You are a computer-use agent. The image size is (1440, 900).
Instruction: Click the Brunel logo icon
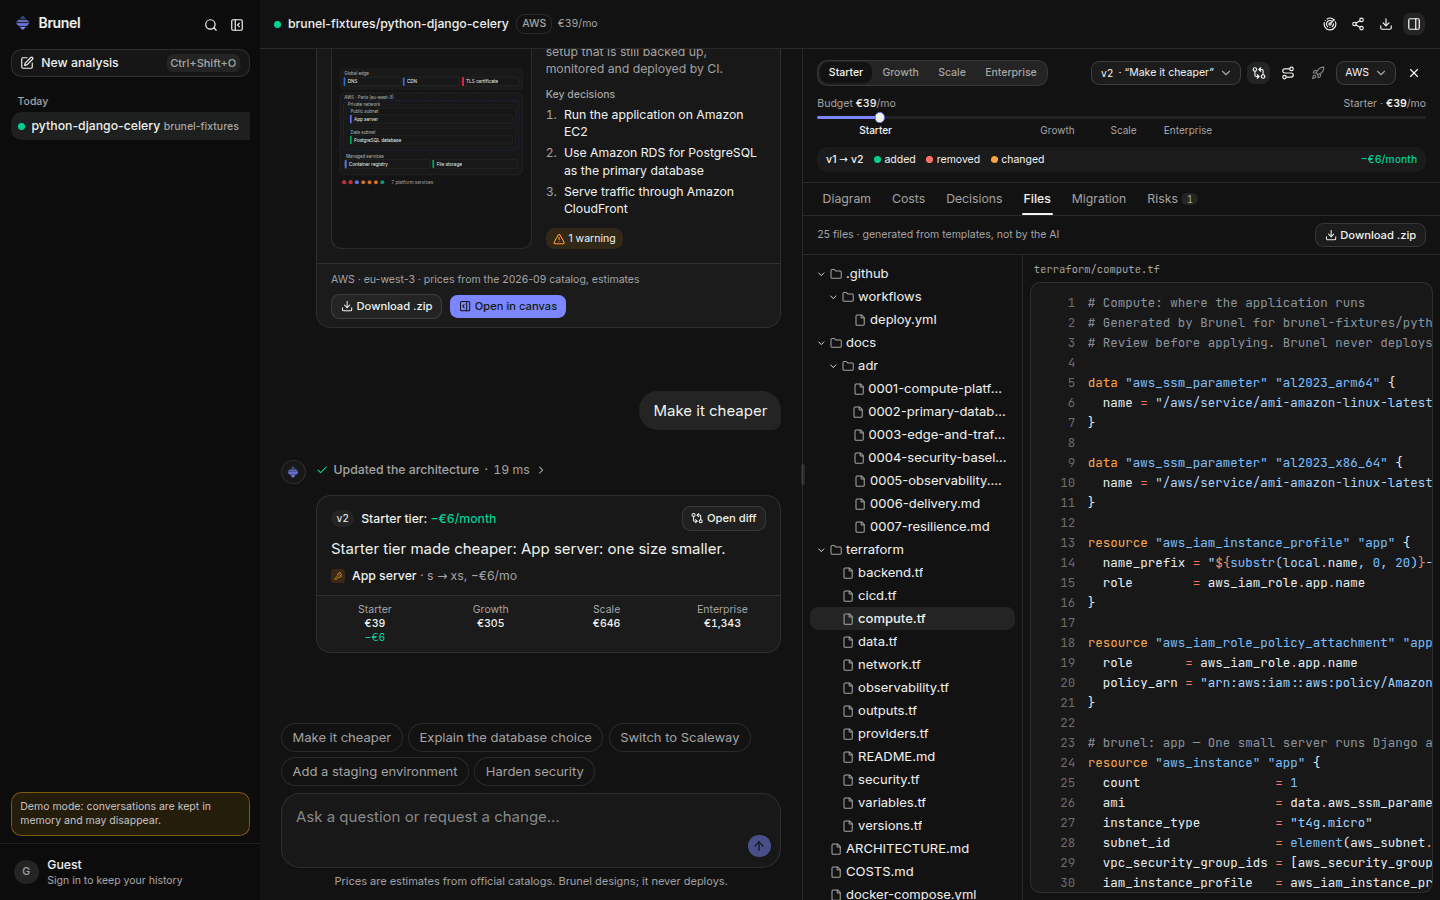tap(23, 23)
